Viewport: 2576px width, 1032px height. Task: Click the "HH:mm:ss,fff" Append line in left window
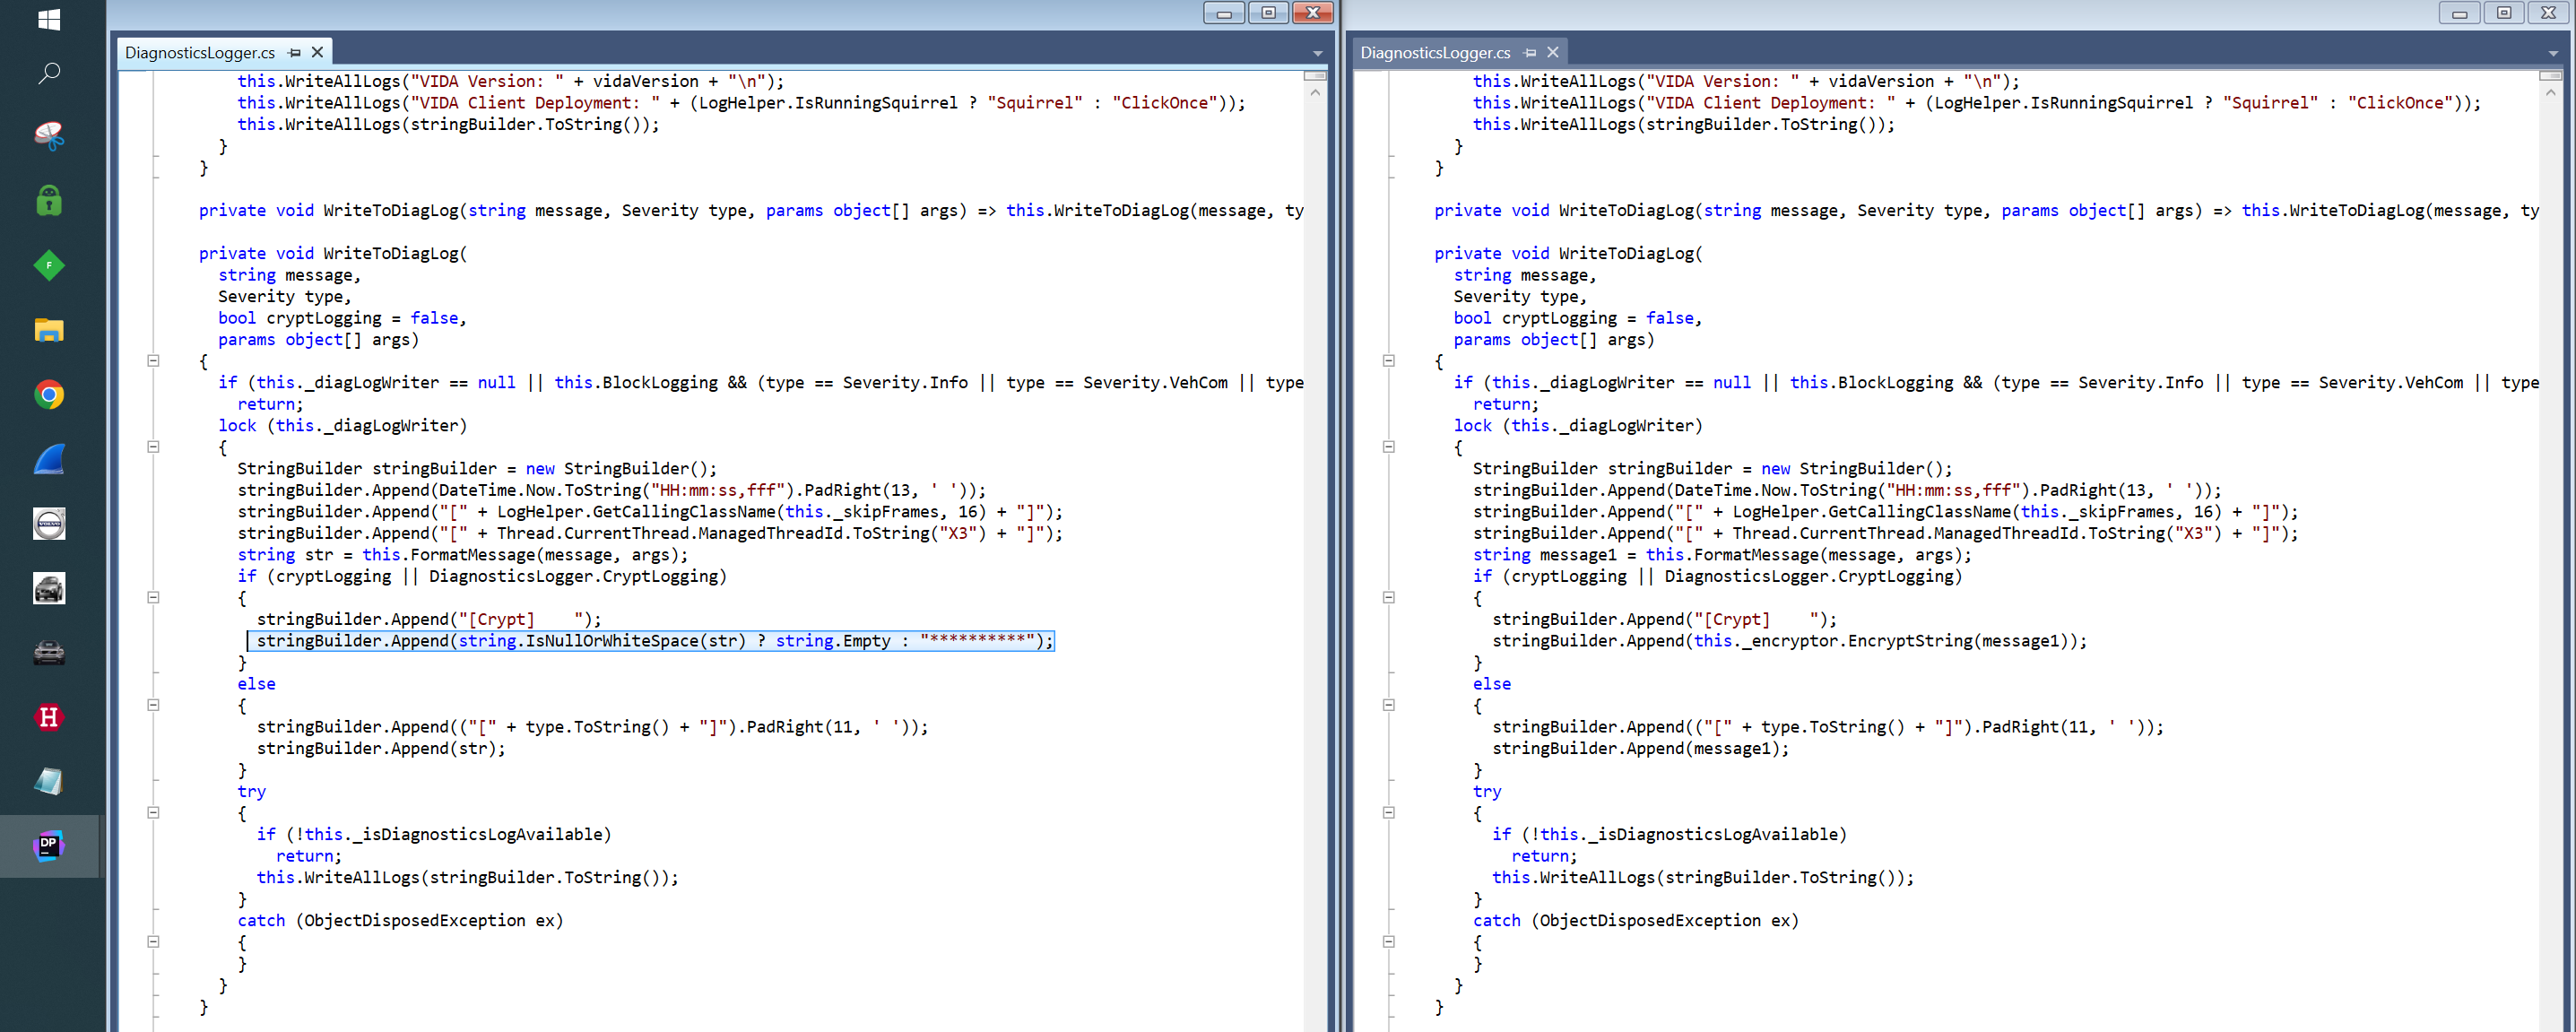(x=611, y=491)
